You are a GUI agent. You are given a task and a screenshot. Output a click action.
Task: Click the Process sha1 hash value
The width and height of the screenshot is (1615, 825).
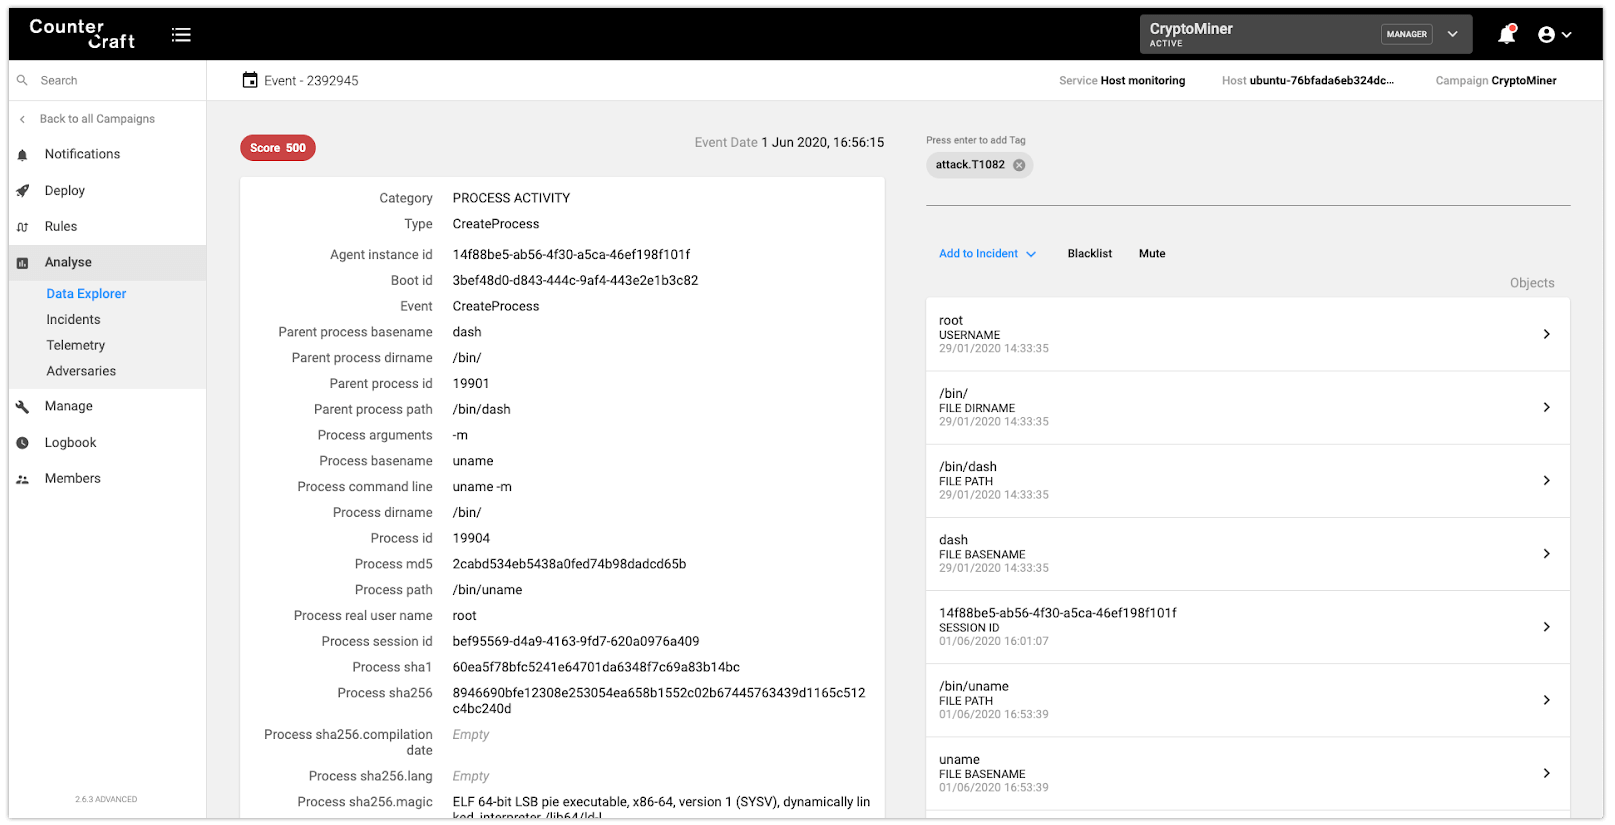596,667
